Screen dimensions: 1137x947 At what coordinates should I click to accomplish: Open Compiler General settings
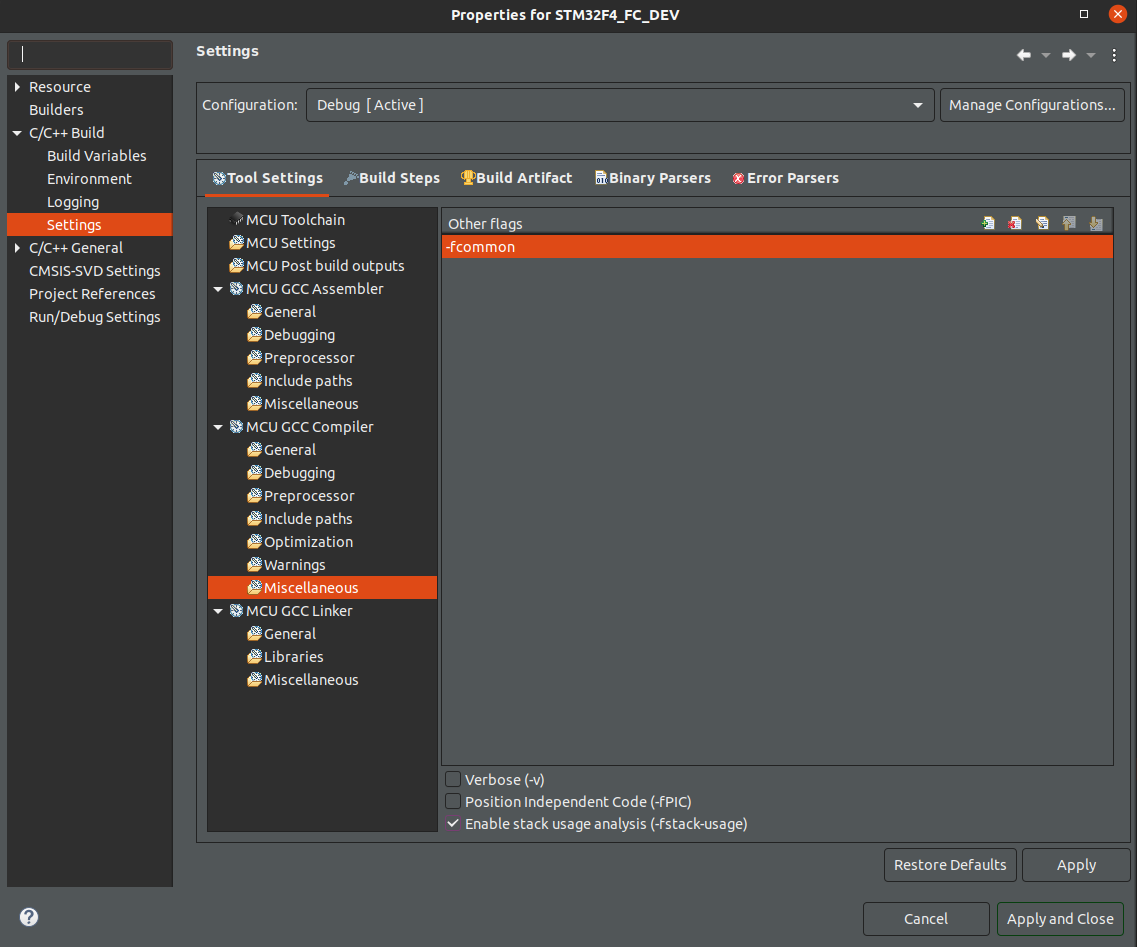coord(281,450)
